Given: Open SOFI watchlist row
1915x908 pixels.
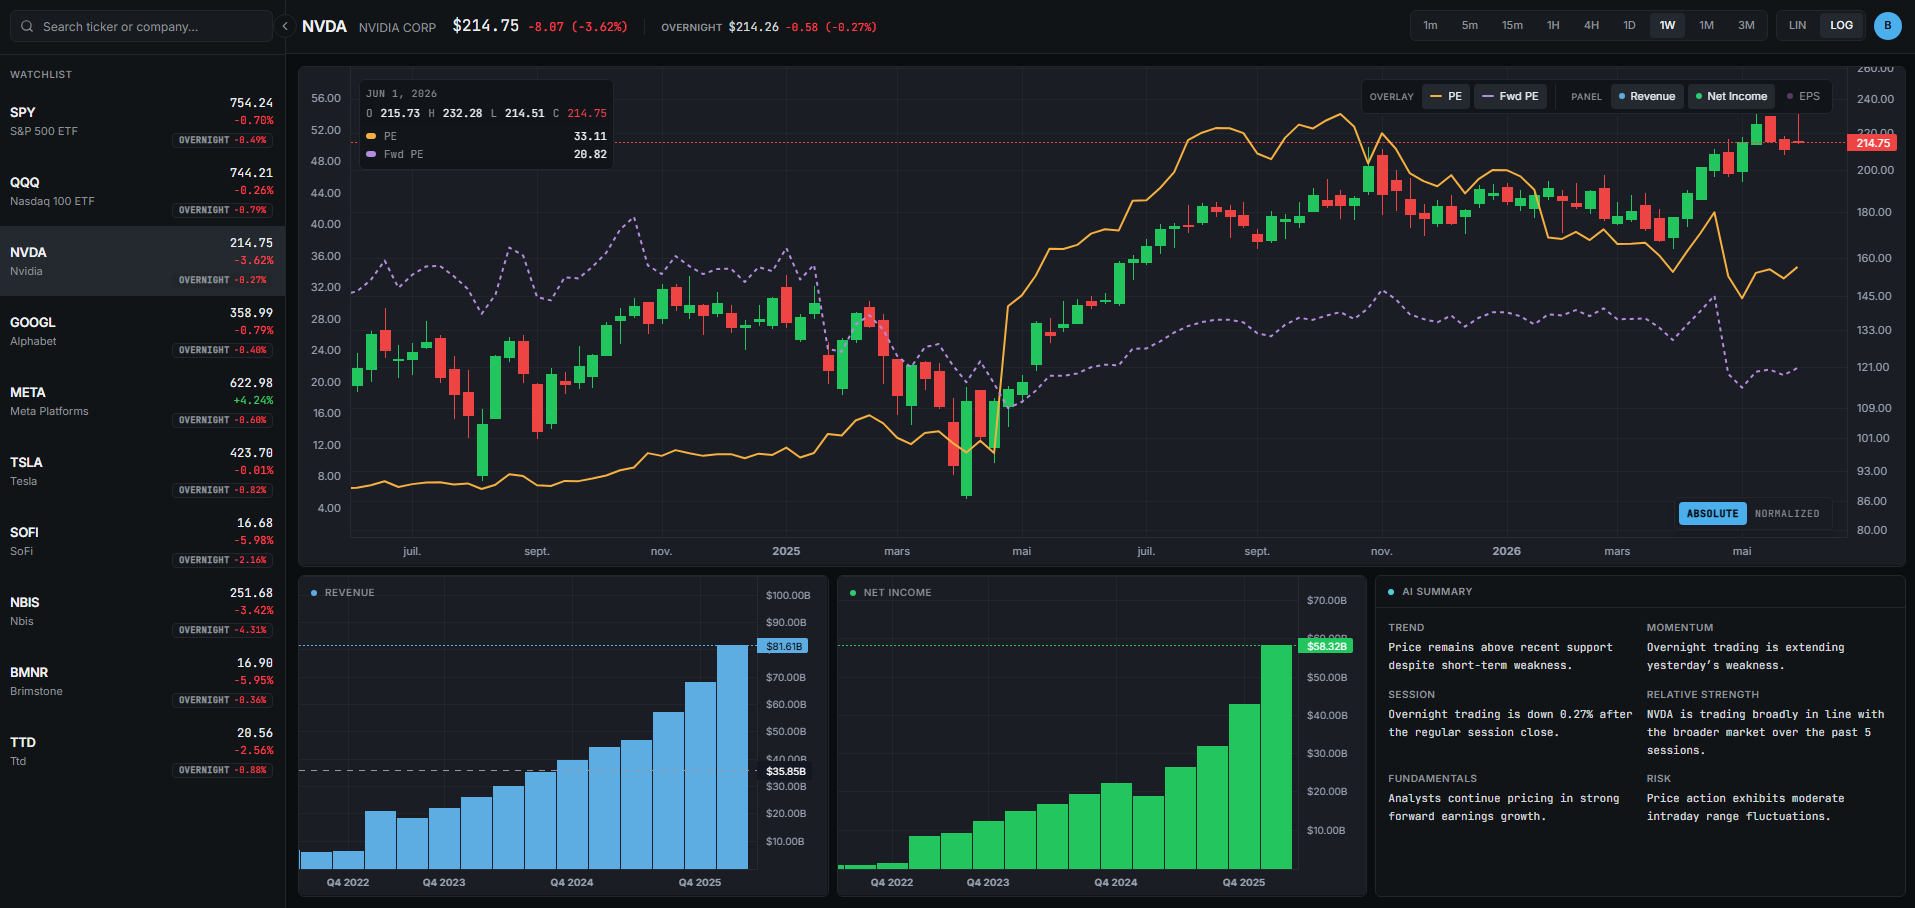Looking at the screenshot, I should (x=142, y=541).
